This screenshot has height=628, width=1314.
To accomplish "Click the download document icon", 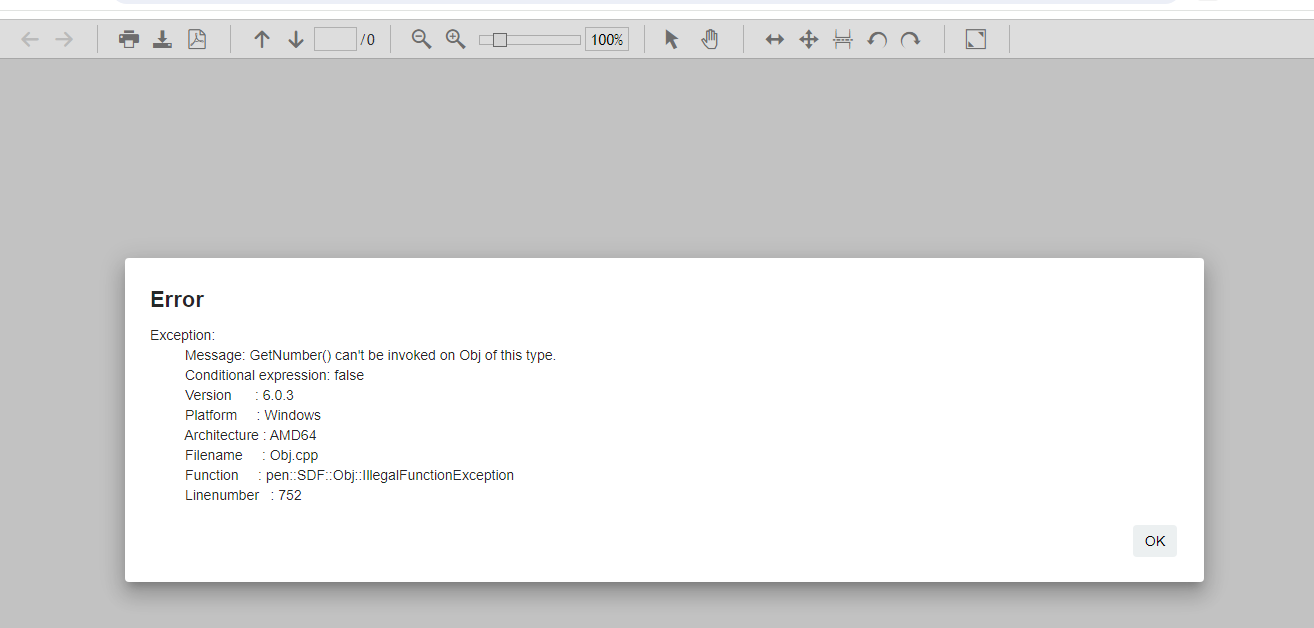I will click(x=162, y=39).
